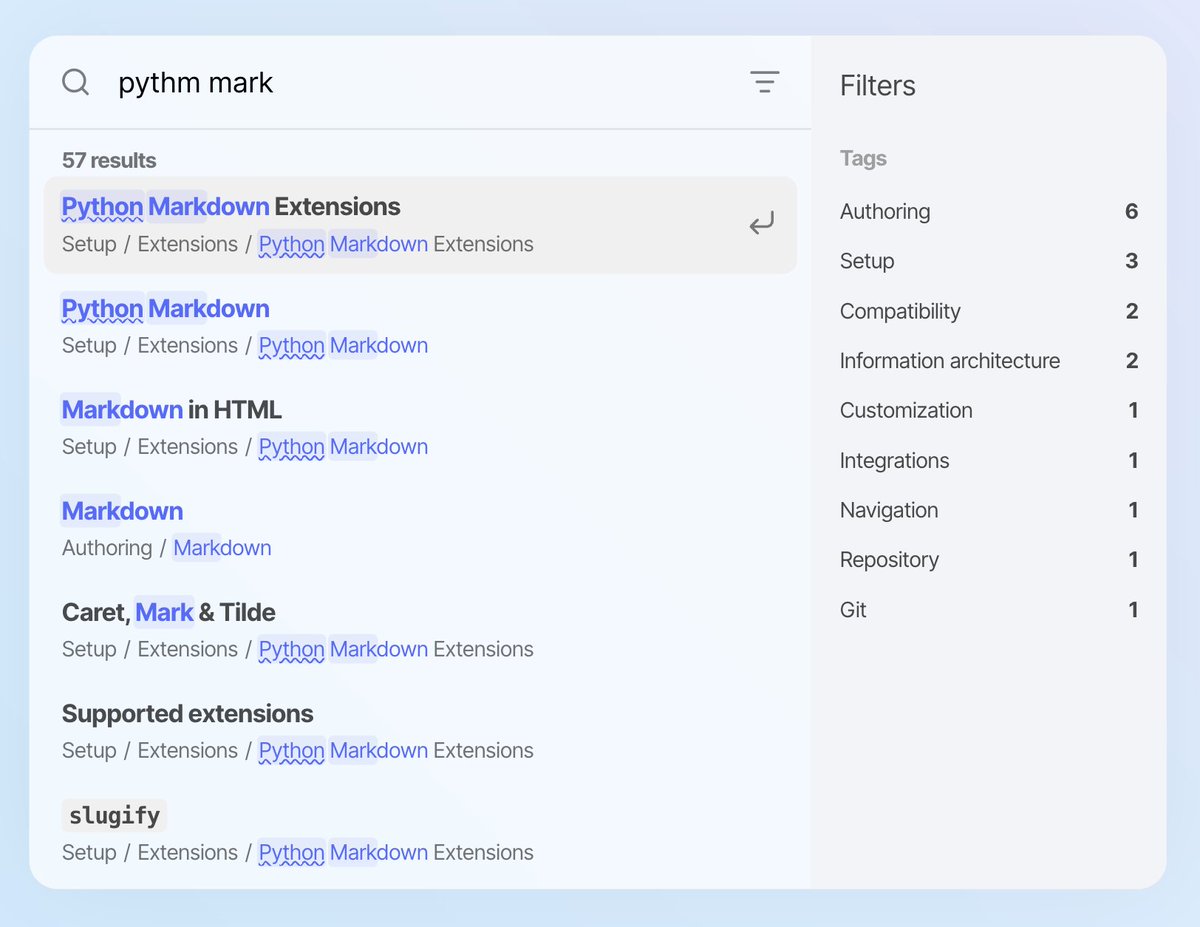Filter by the Customization tag
1200x927 pixels.
989,410
